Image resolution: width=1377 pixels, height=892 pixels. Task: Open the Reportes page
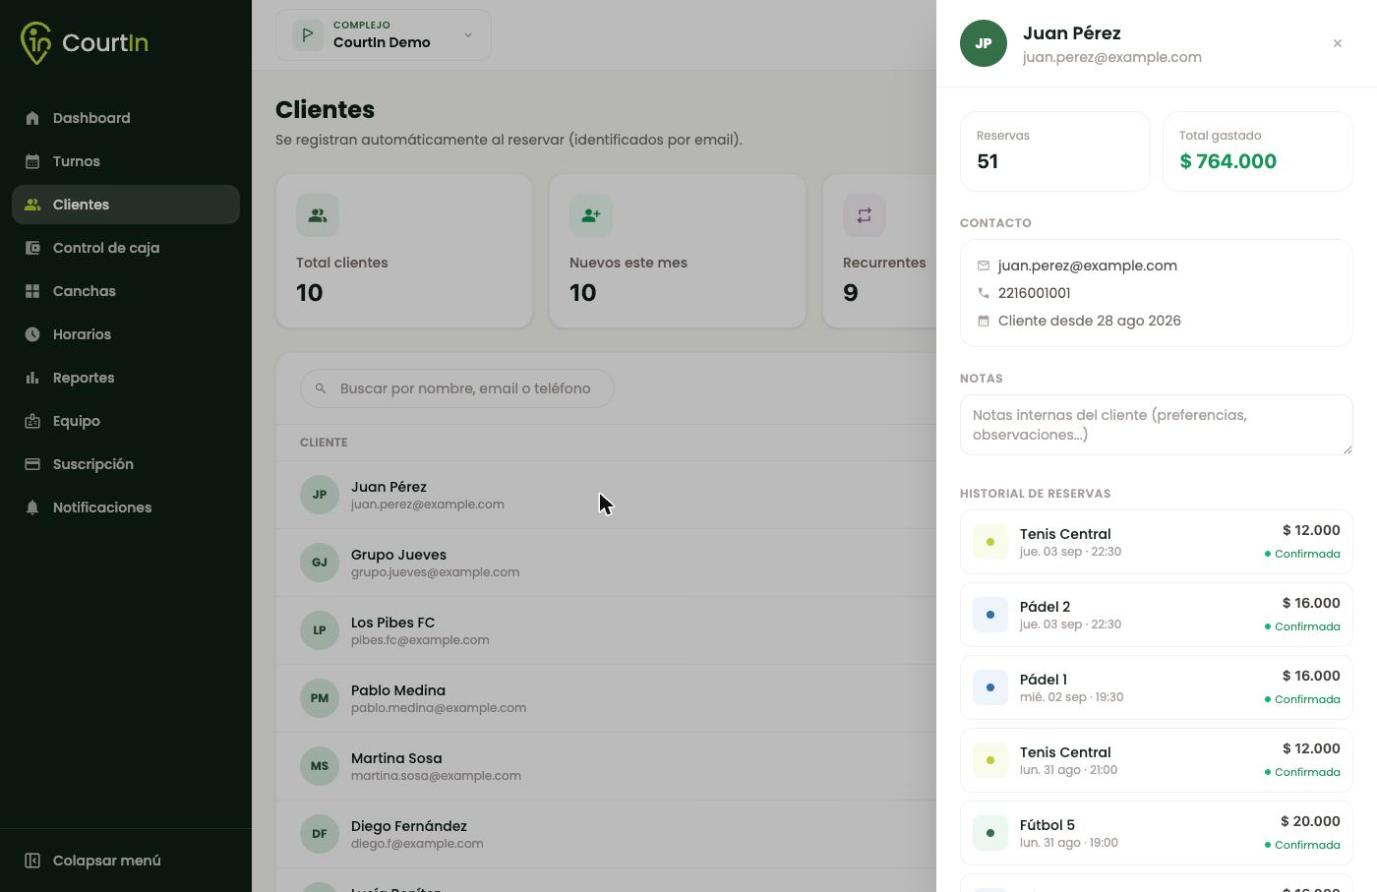[x=126, y=378]
